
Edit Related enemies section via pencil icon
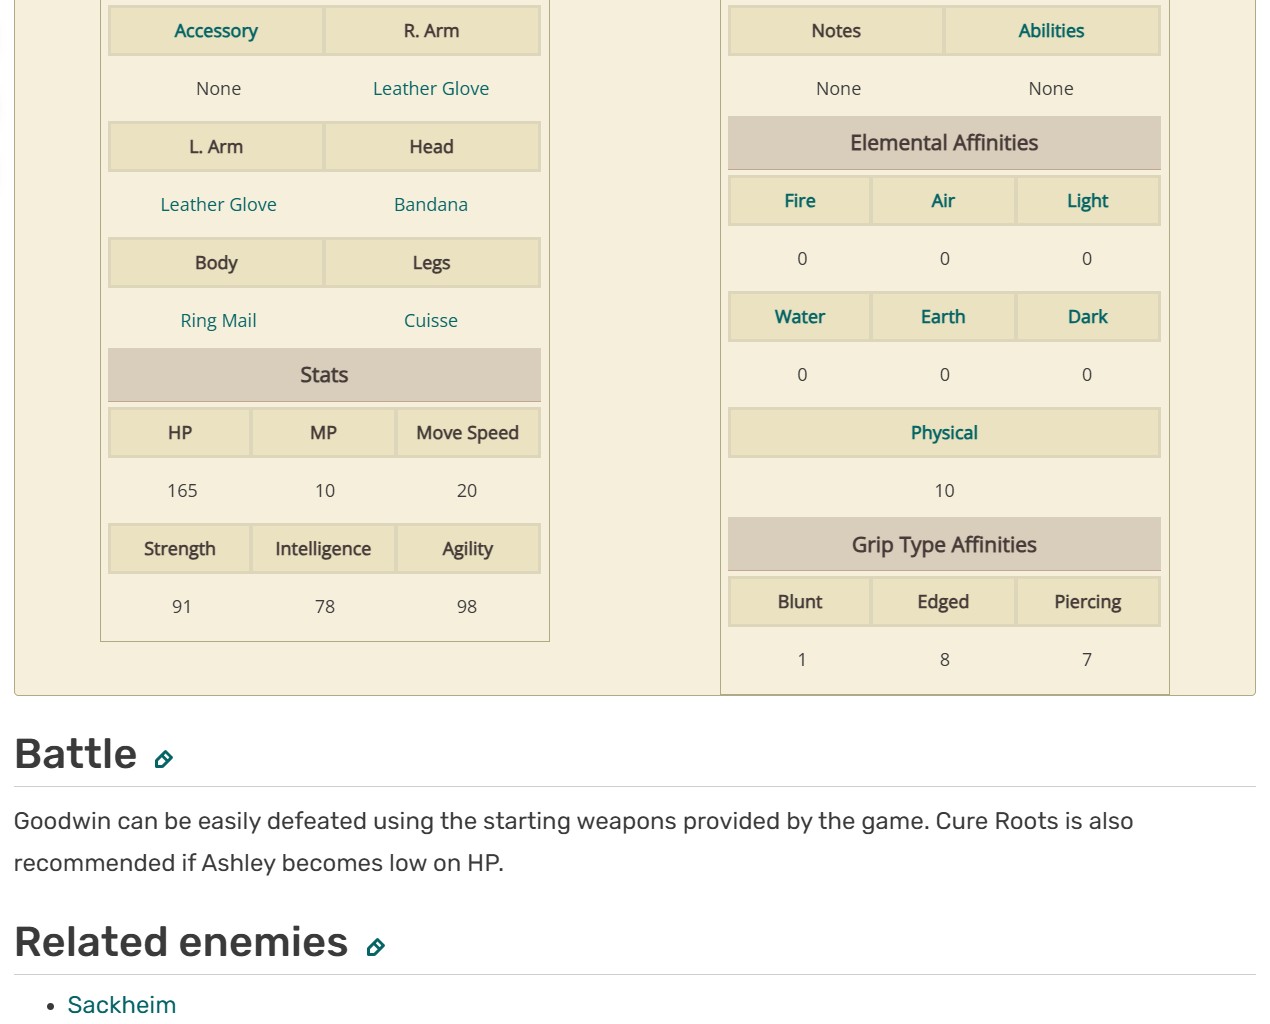(376, 947)
